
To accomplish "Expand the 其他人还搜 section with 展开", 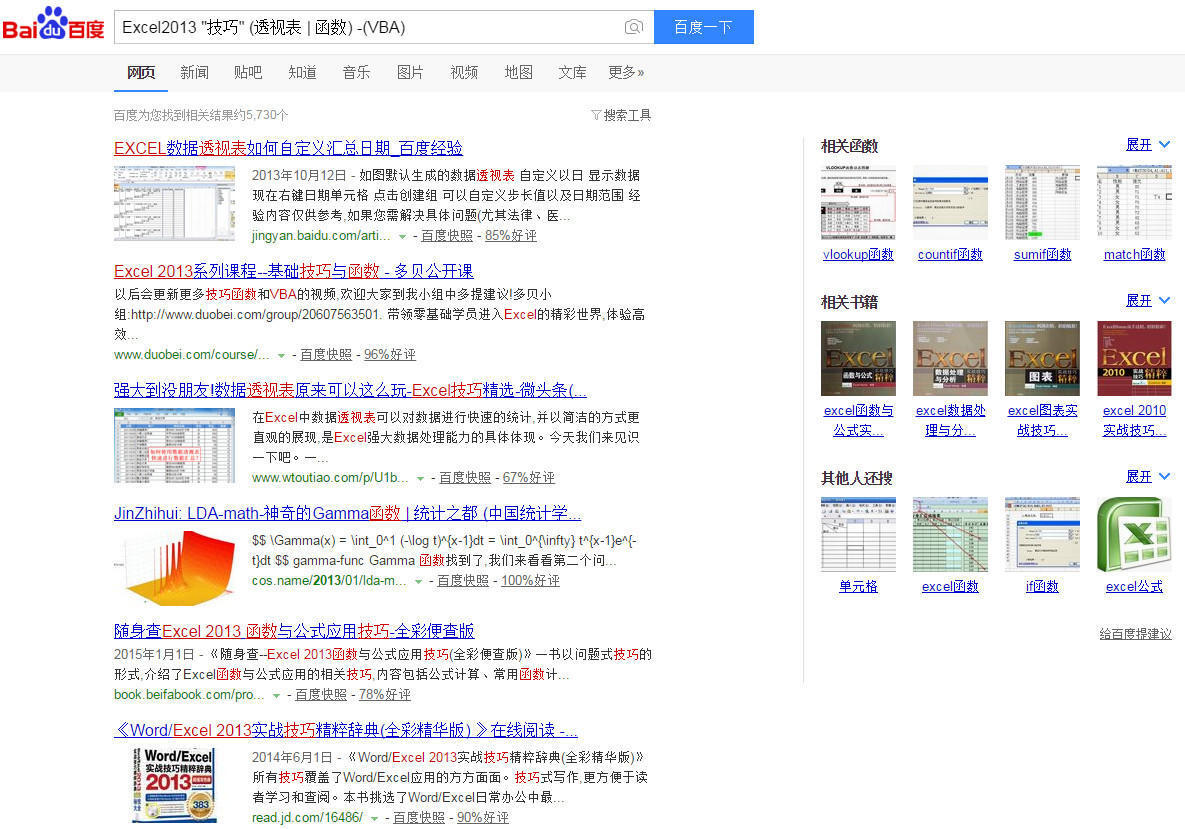I will point(1147,477).
